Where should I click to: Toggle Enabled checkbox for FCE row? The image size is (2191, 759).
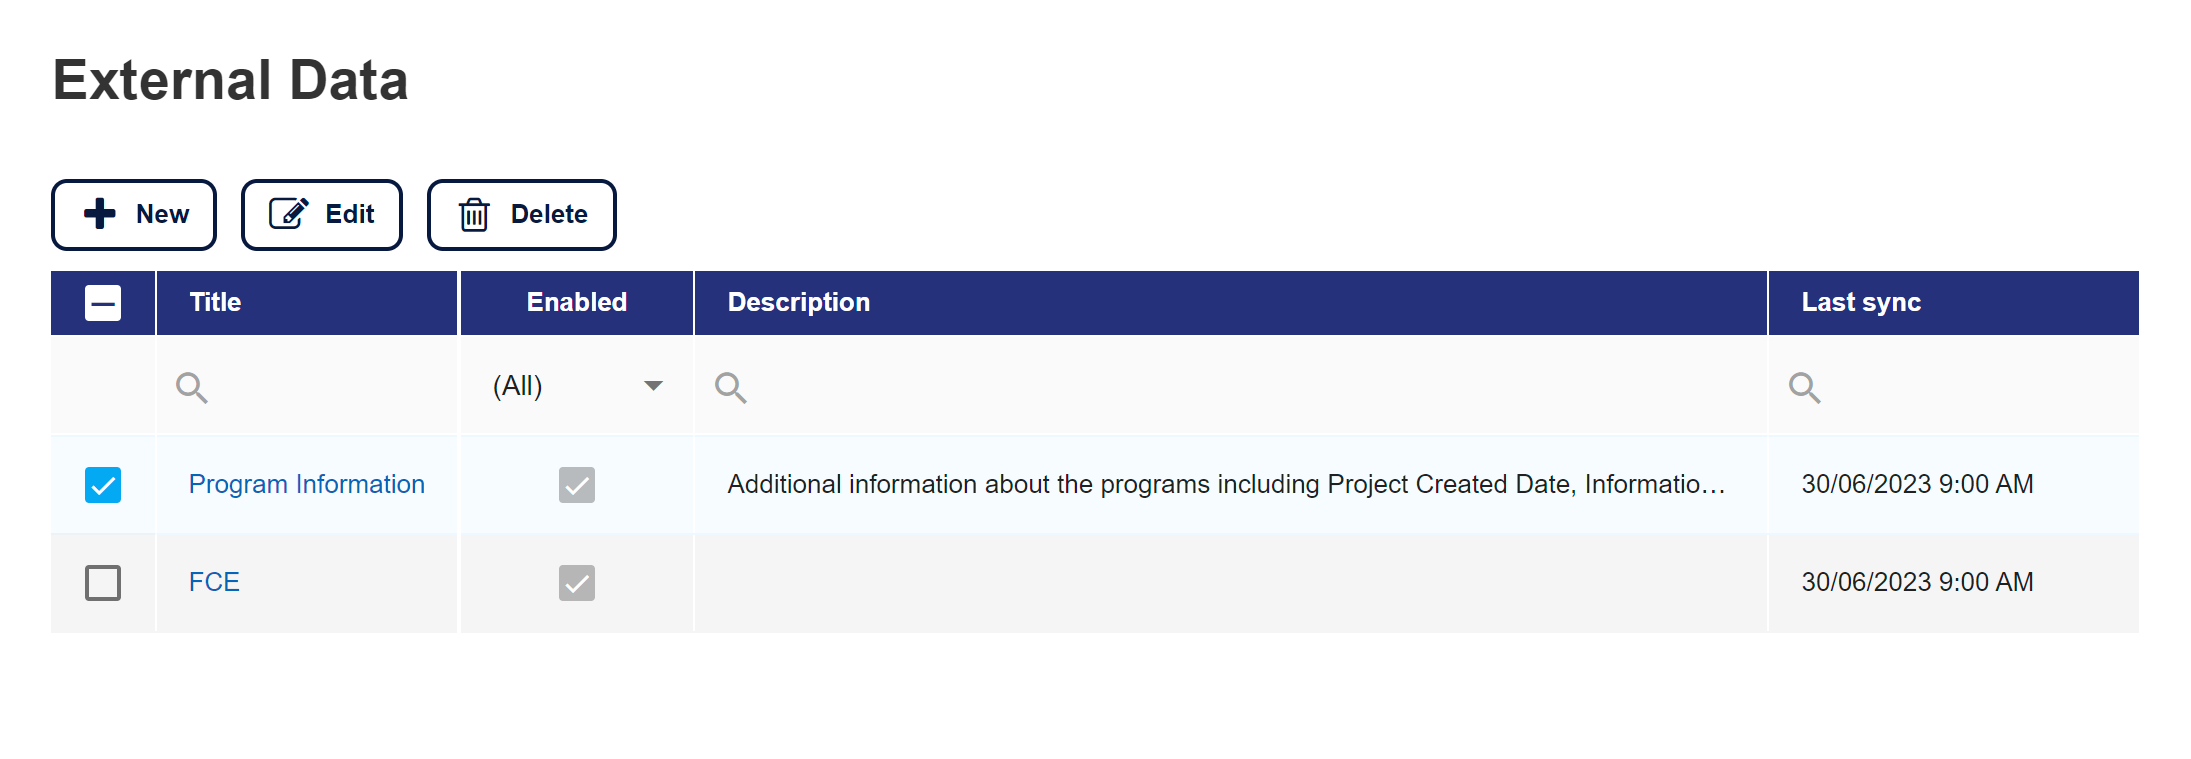577,583
